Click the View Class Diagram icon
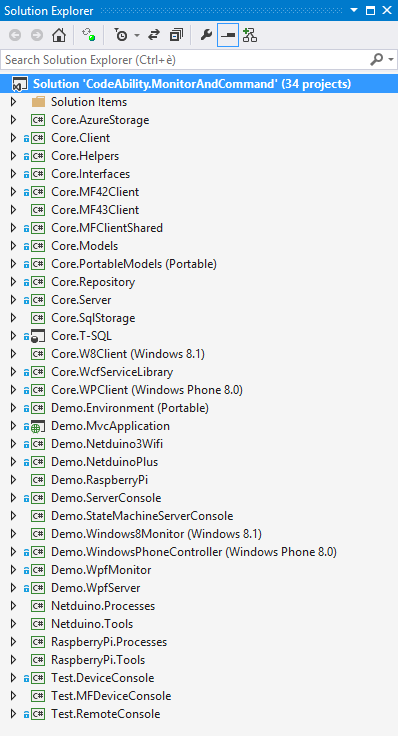The width and height of the screenshot is (398, 736). point(250,36)
